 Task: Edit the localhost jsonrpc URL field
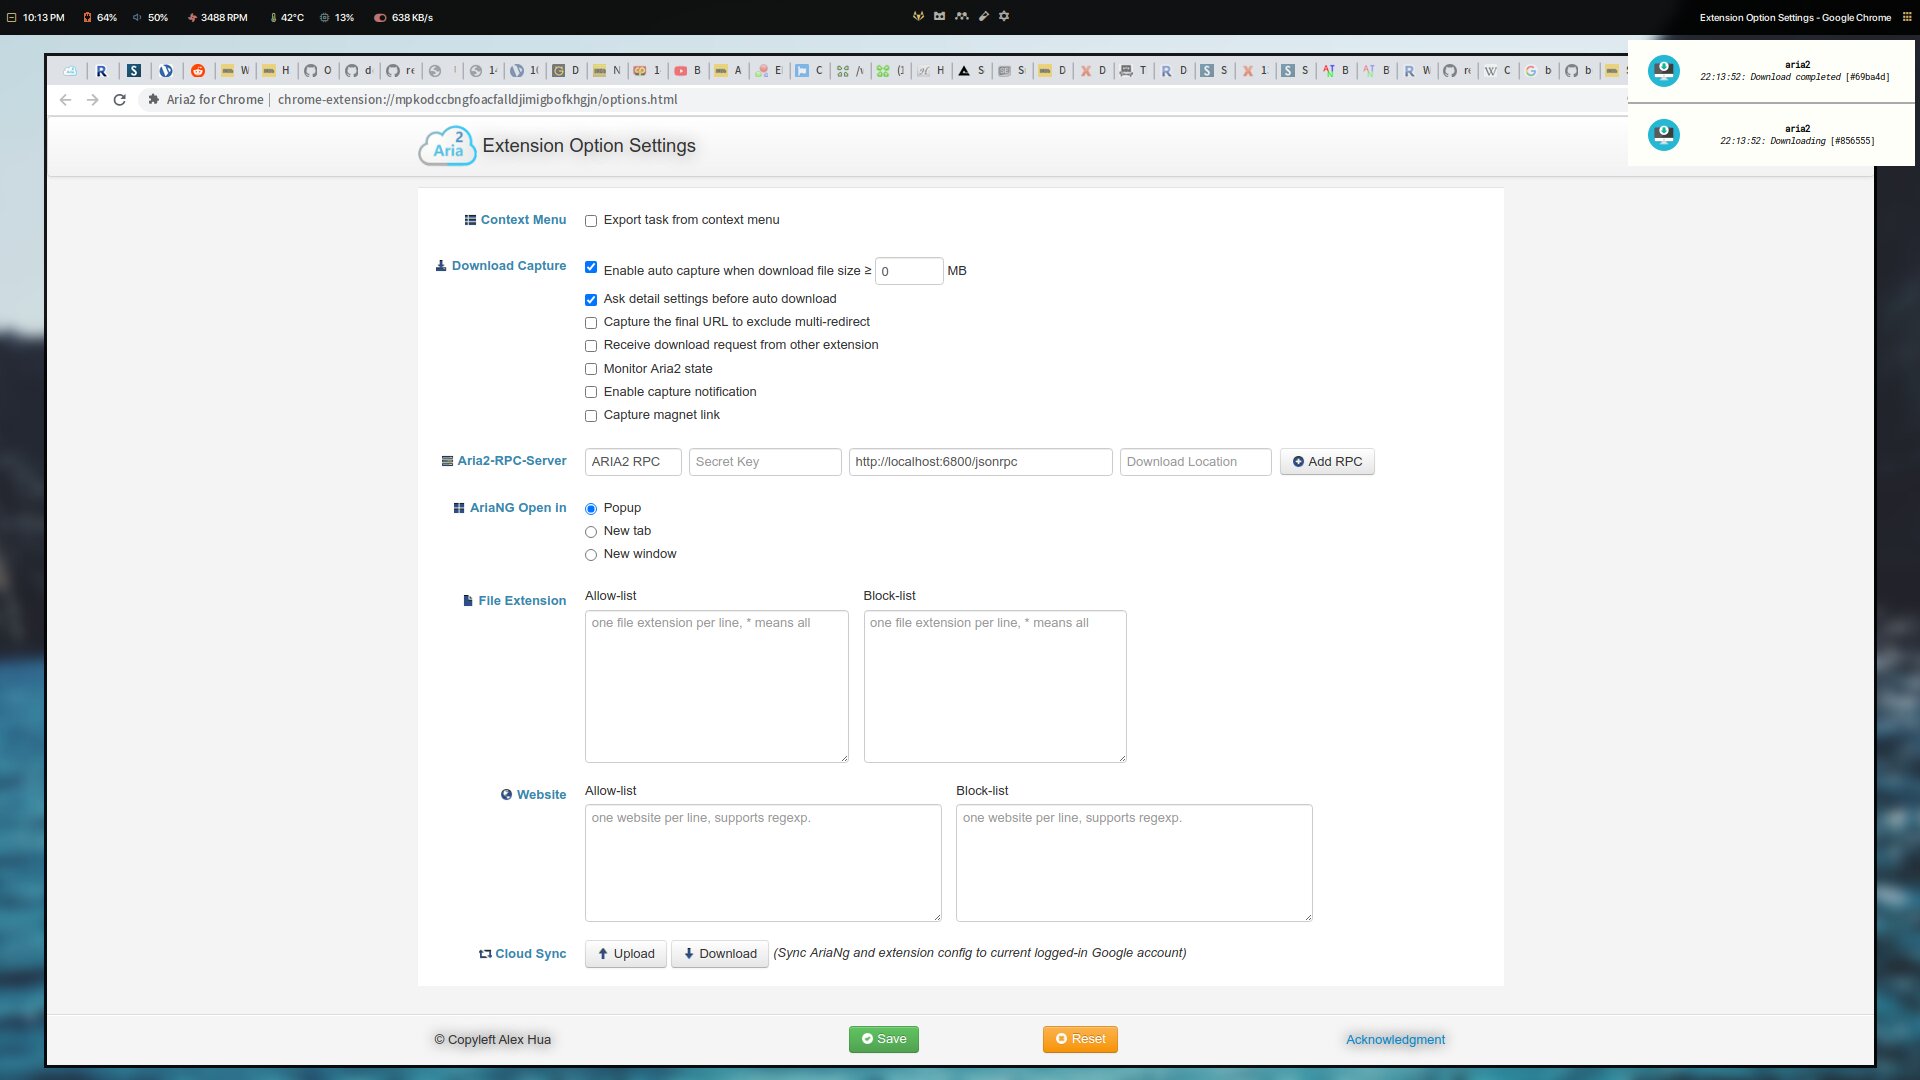[x=980, y=462]
